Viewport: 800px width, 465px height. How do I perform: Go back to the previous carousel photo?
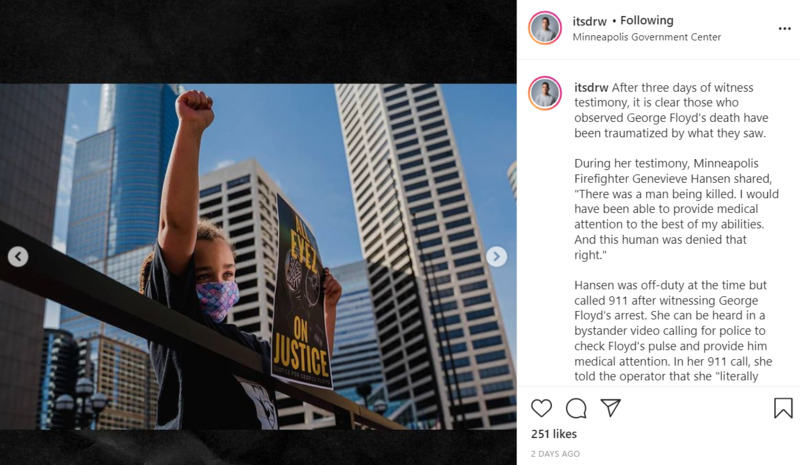[x=18, y=256]
